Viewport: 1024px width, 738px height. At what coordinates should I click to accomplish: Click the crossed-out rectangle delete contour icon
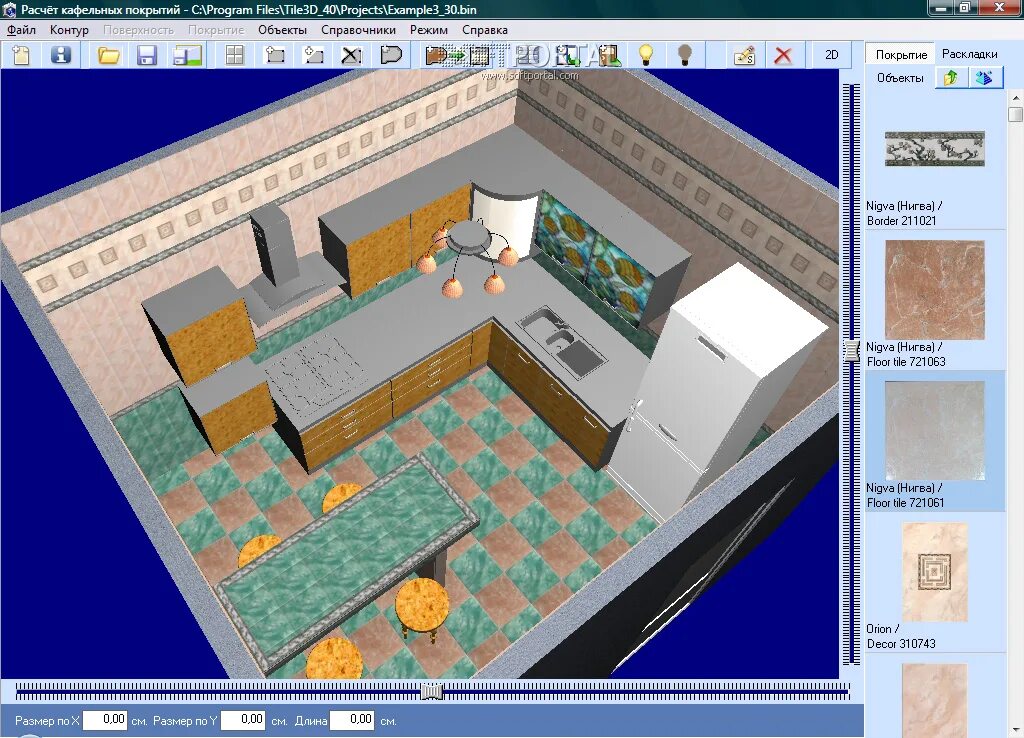point(351,55)
